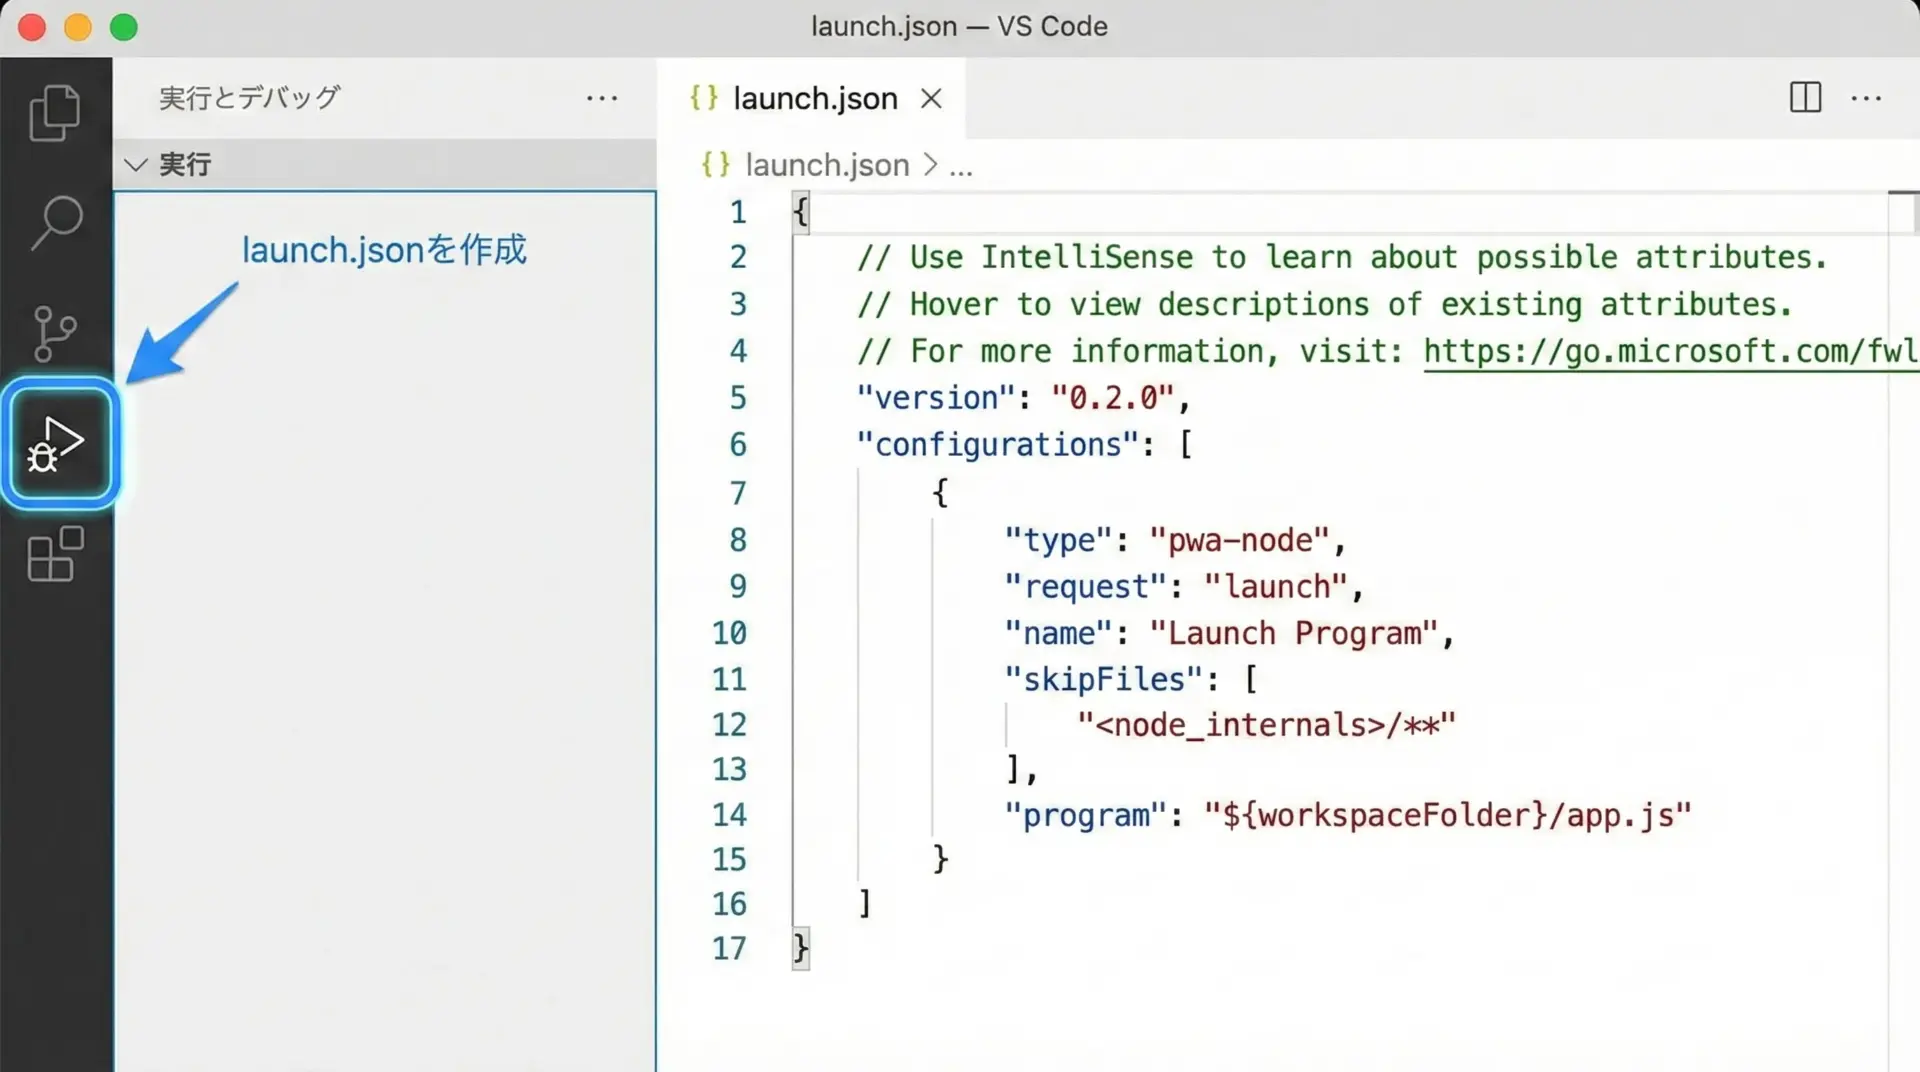Open the Explorer files icon
This screenshot has width=1920, height=1072.
pos(55,112)
